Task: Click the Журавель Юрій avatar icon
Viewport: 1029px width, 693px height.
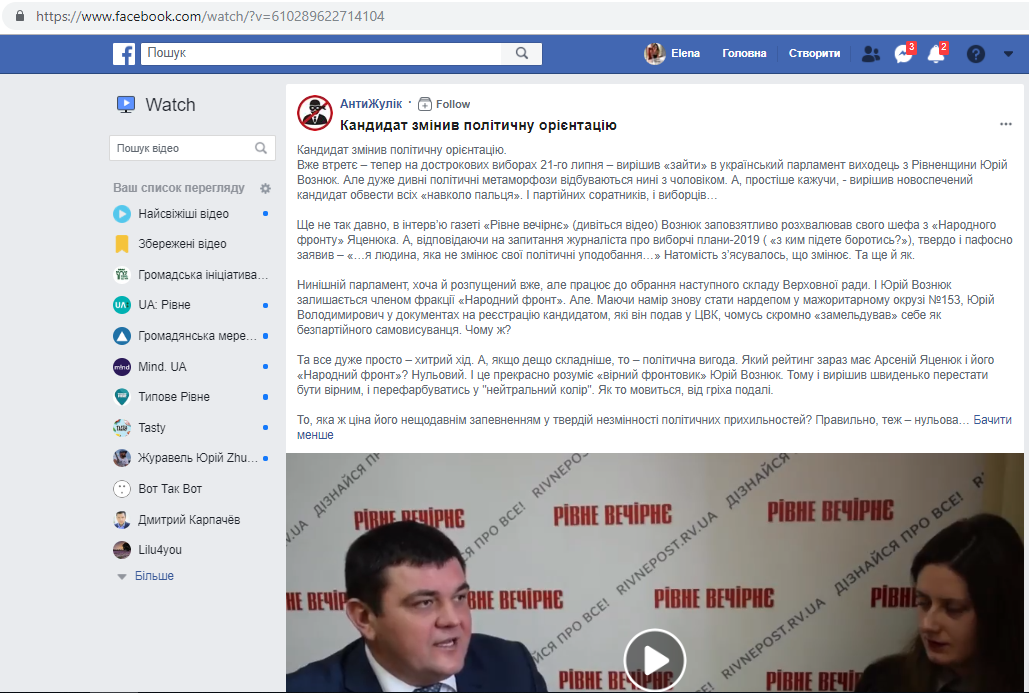Action: [122, 458]
